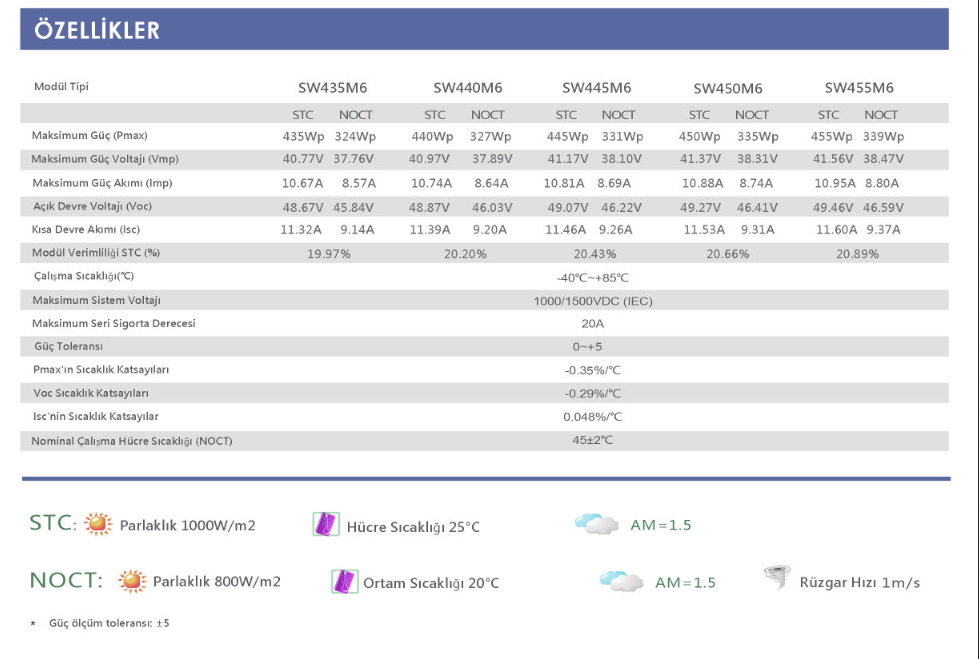Screen dimensions: 979x659
Task: Click the Maksimum Güç Voltajı (Vmp) label
Action: coord(105,159)
